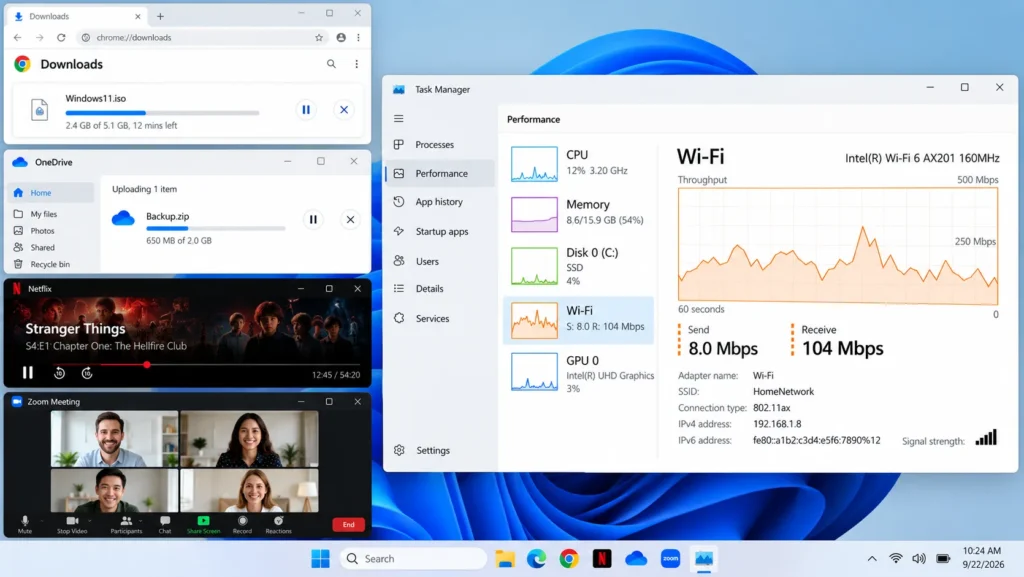Open Participants panel in Zoom
This screenshot has height=577, width=1024.
126,524
